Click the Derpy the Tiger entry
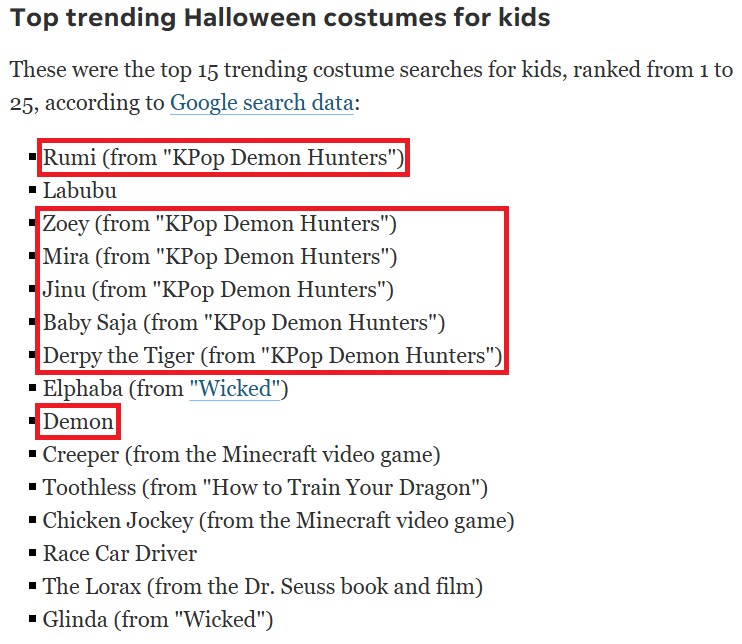The height and width of the screenshot is (644, 742). pos(271,356)
